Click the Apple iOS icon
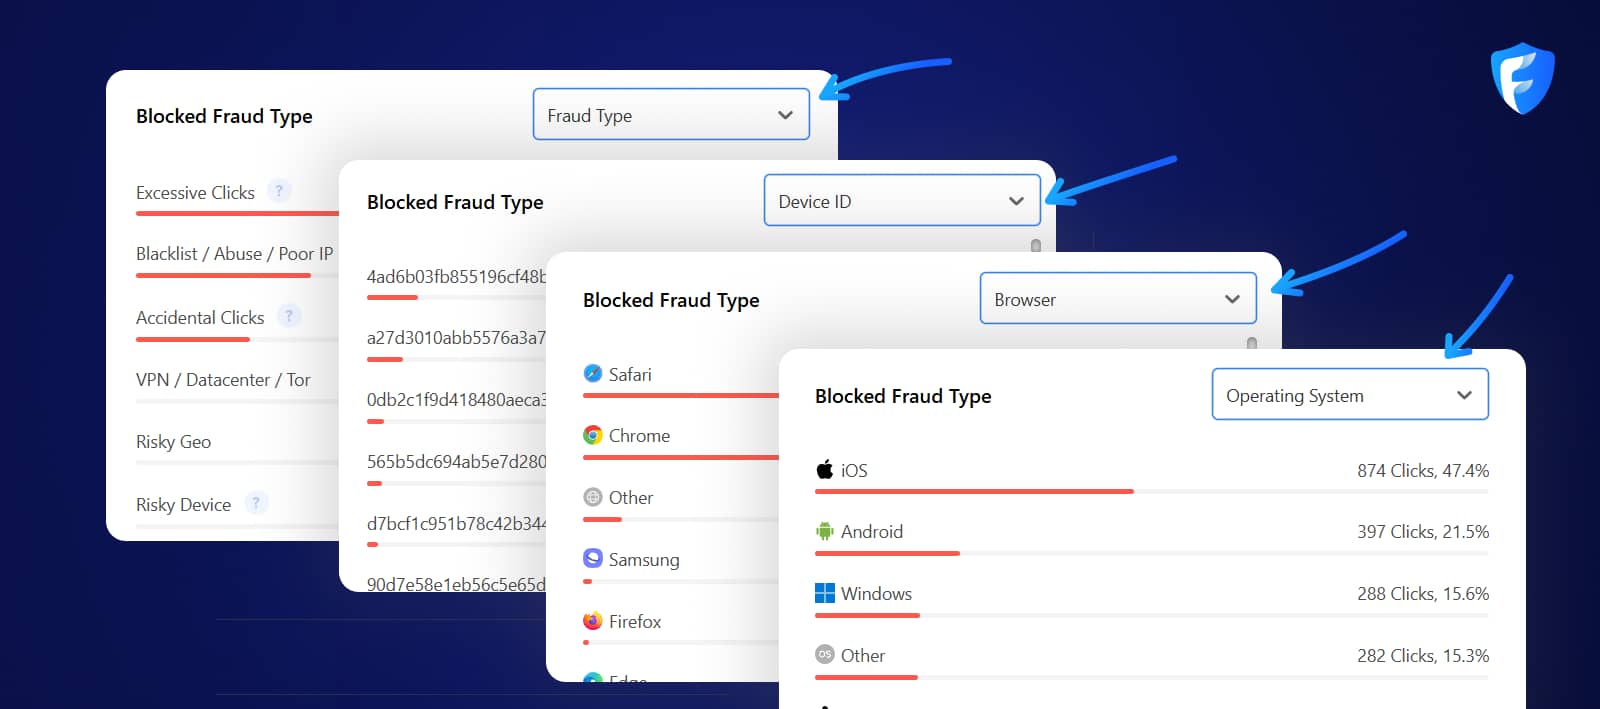 pos(824,470)
